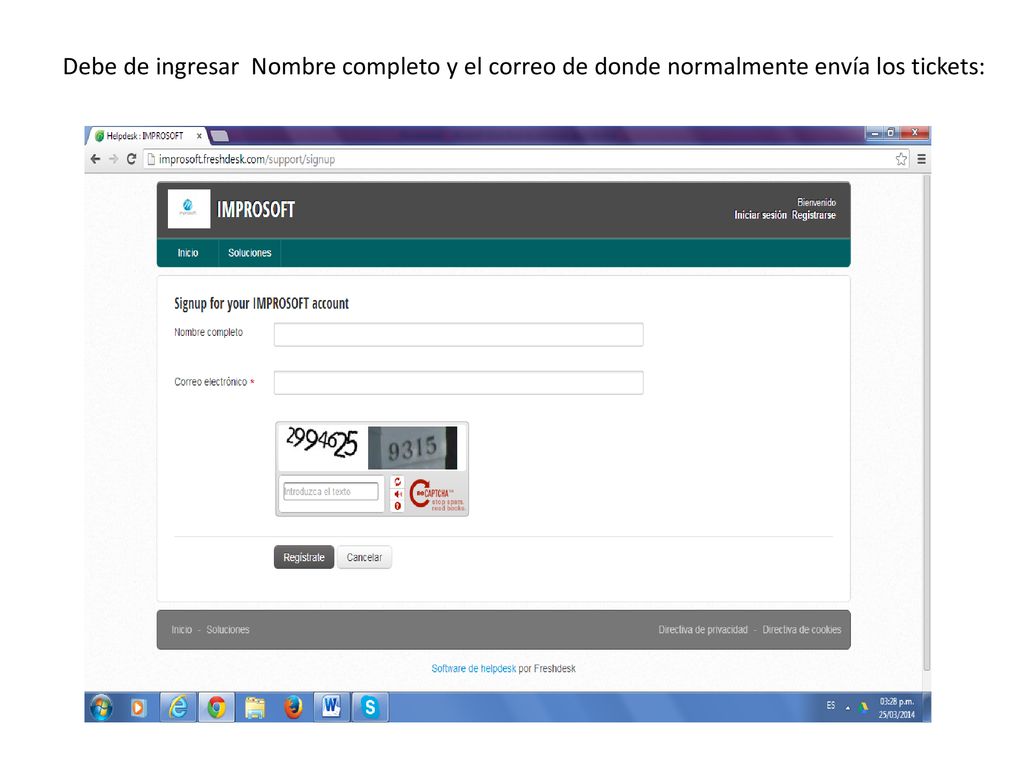Image resolution: width=1024 pixels, height=768 pixels.
Task: Reload the page with refresh icon
Action: [131, 159]
